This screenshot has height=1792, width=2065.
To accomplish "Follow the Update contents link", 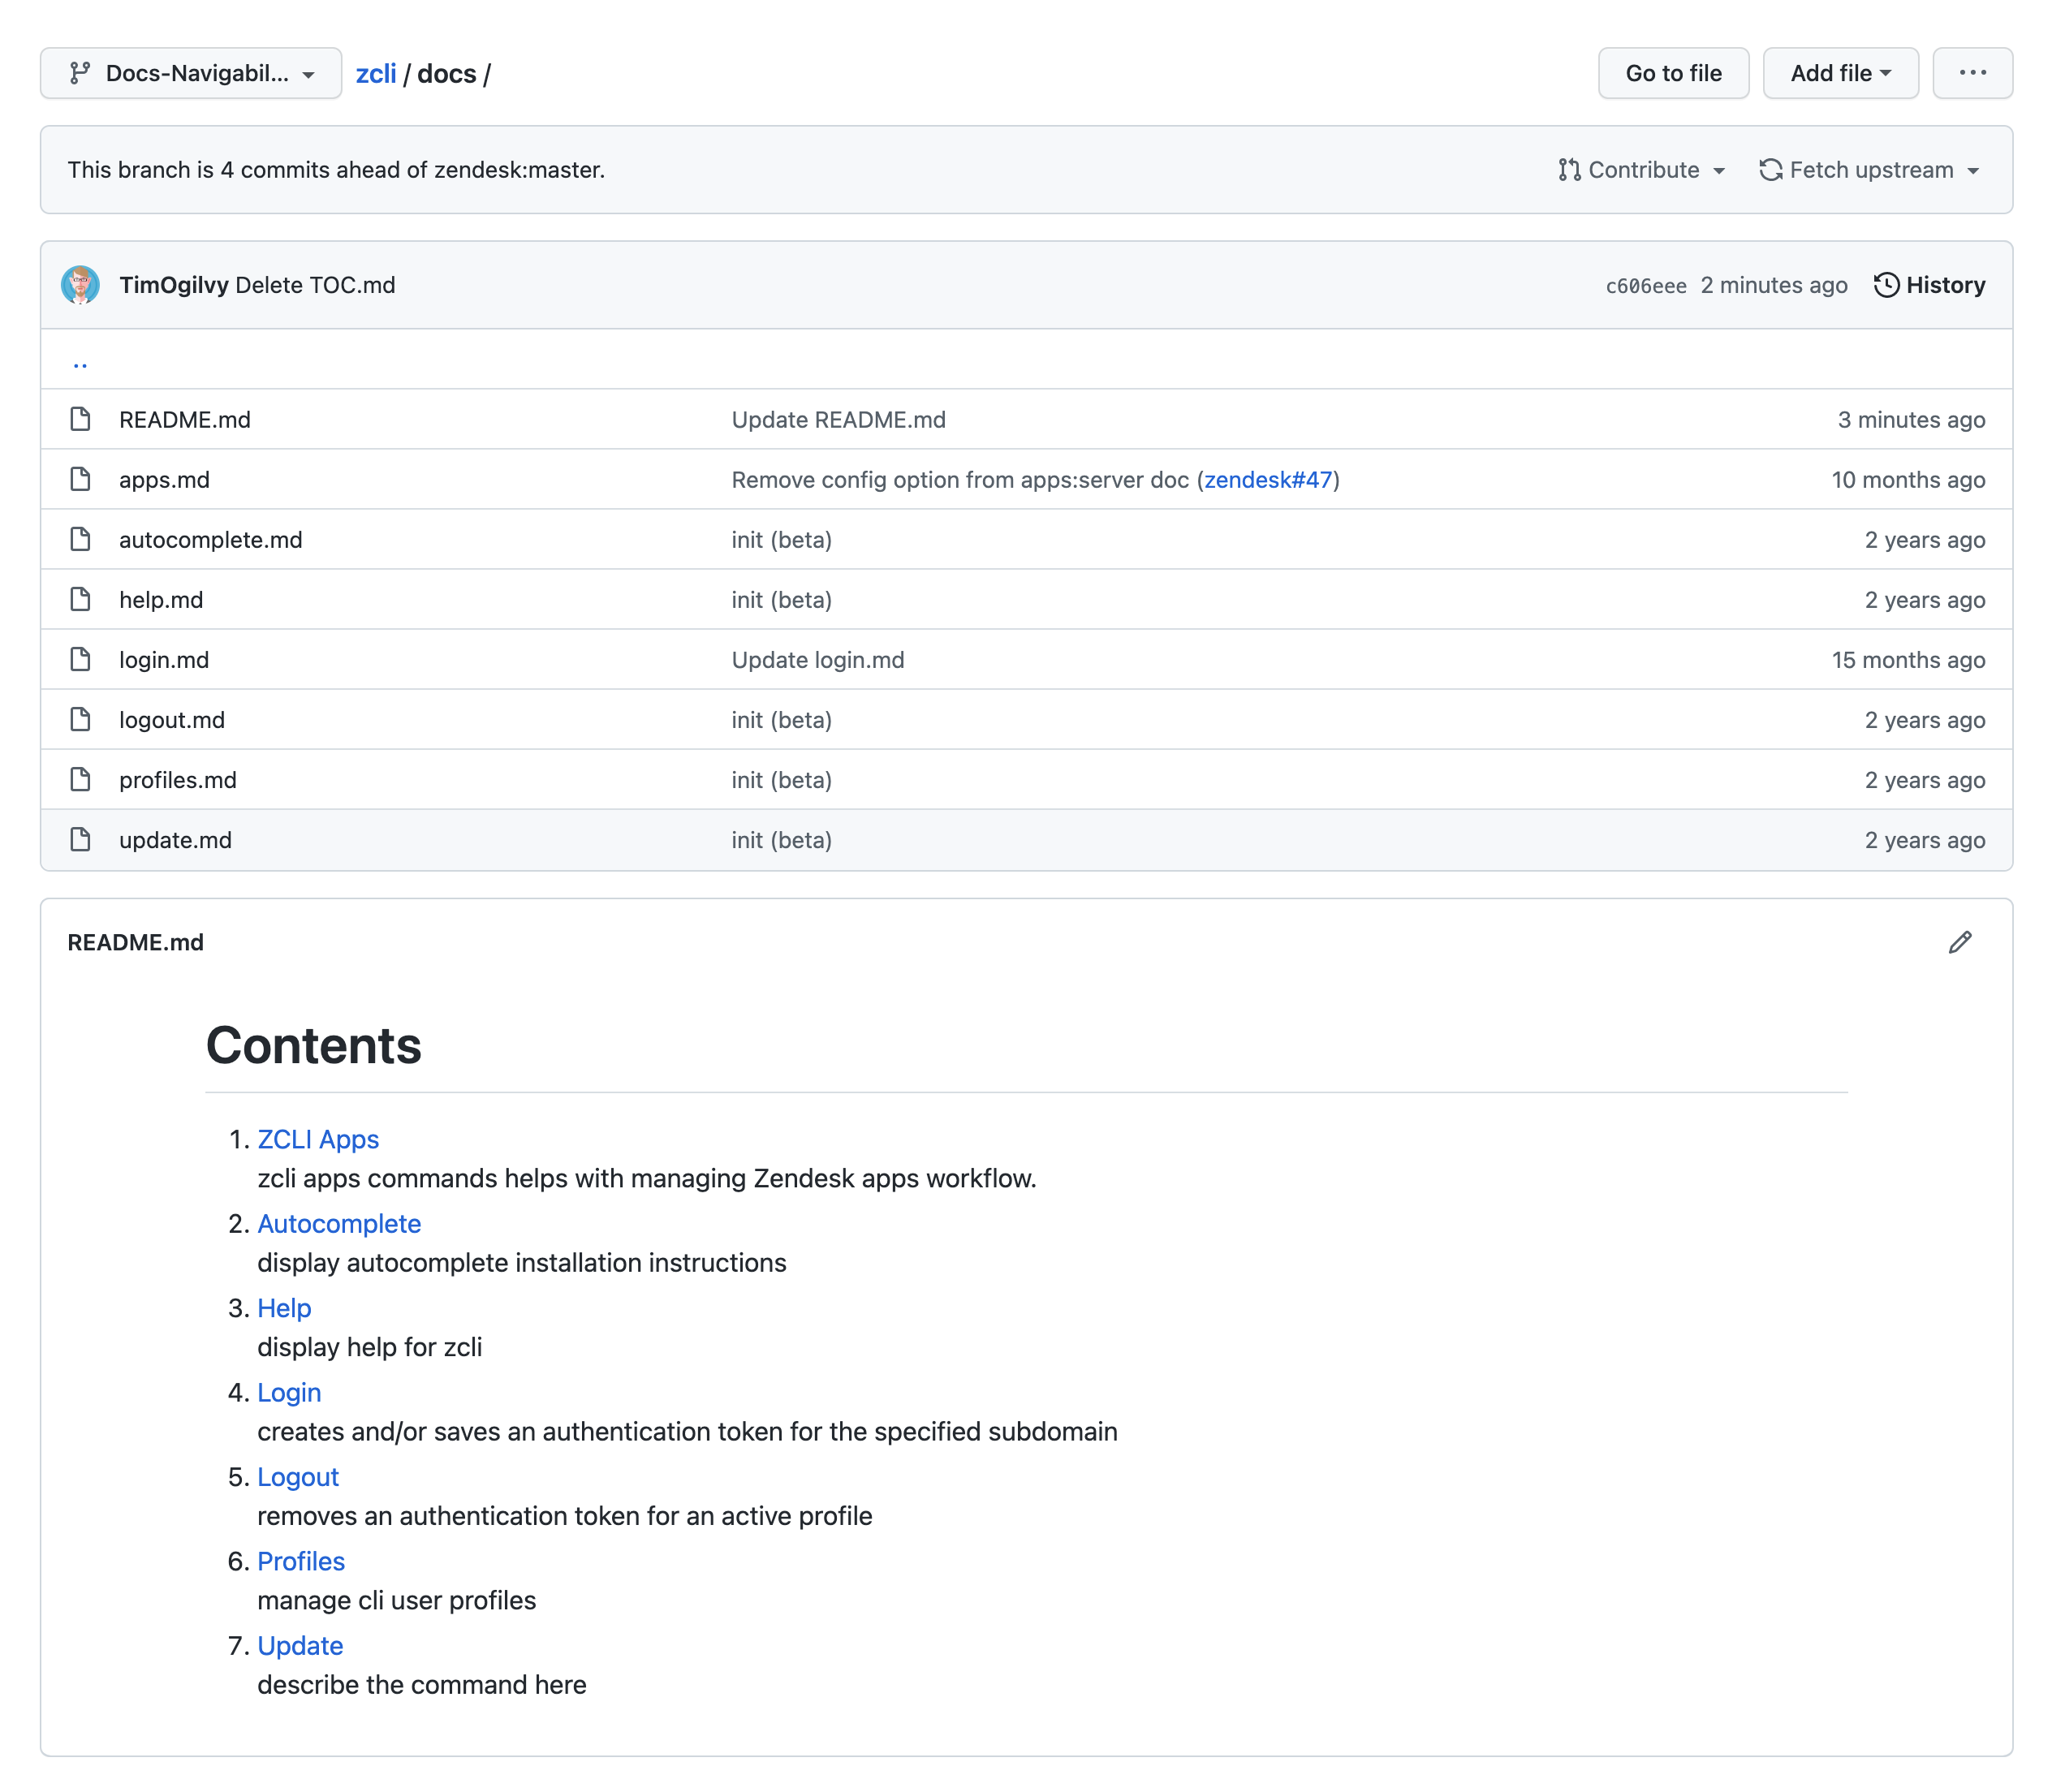I will click(x=300, y=1645).
